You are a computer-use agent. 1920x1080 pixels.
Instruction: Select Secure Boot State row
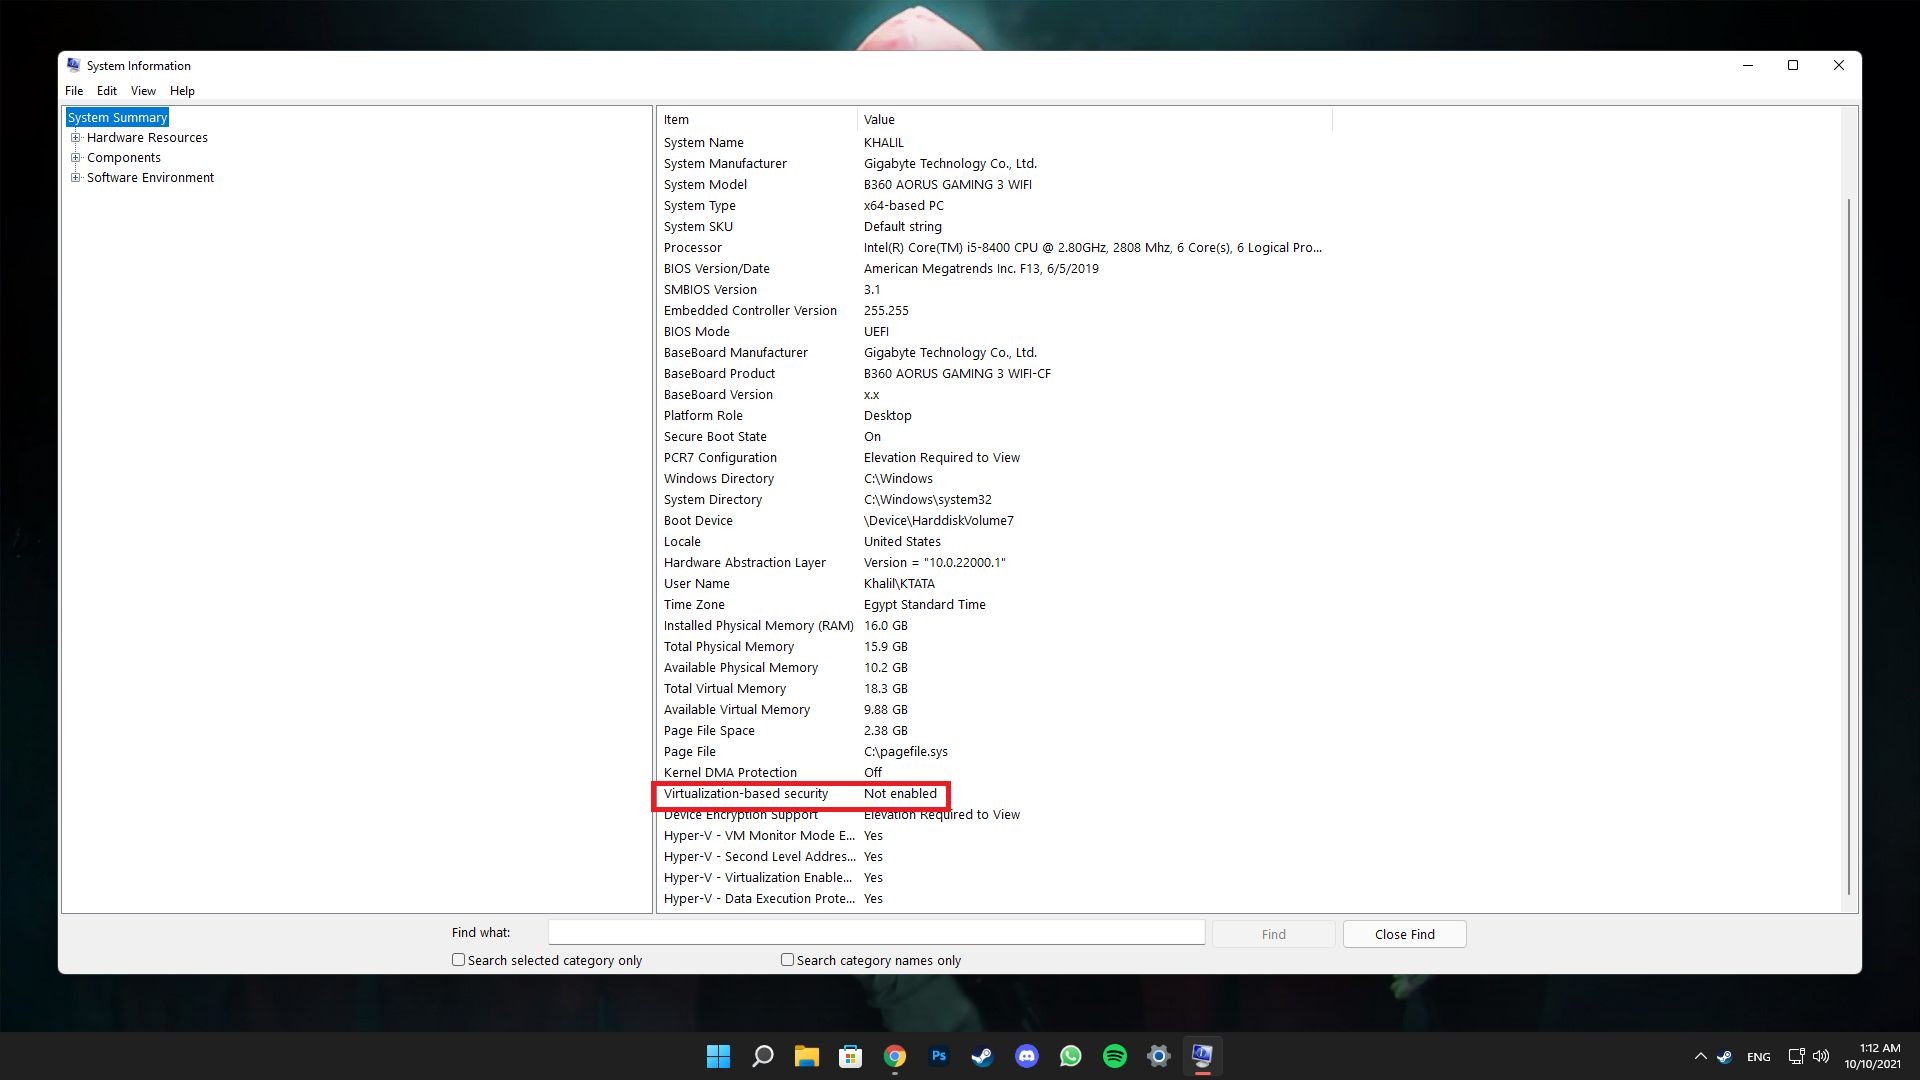995,436
